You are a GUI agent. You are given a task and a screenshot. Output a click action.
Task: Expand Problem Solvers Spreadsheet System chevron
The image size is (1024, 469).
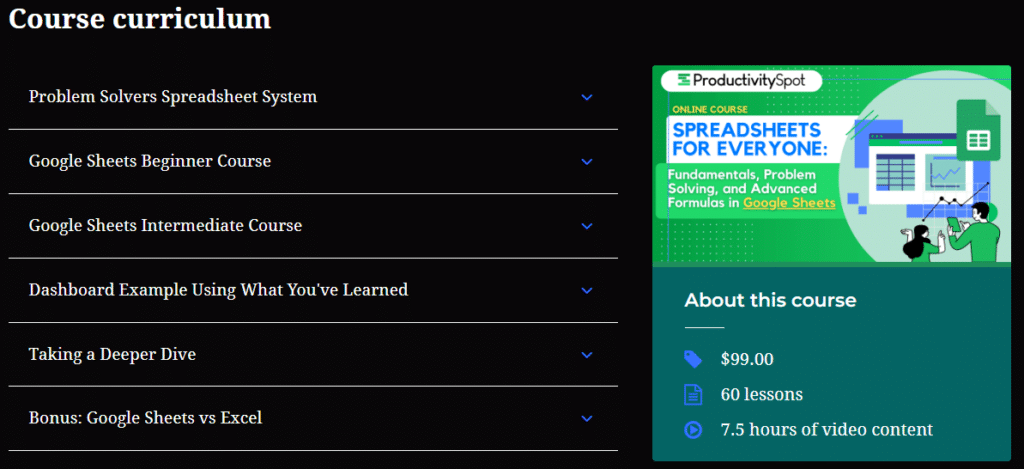[x=586, y=97]
